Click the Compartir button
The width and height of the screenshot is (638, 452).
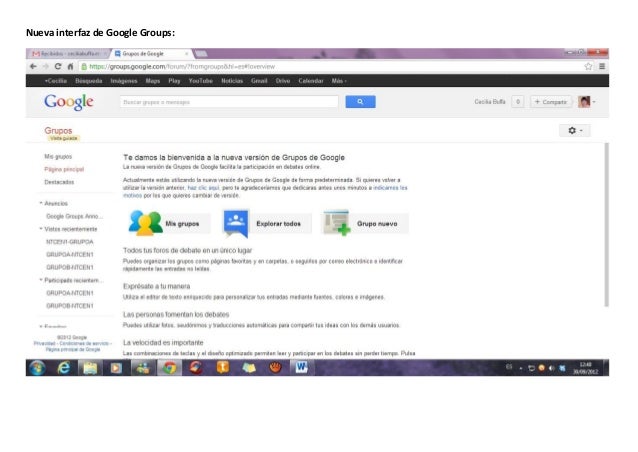551,102
